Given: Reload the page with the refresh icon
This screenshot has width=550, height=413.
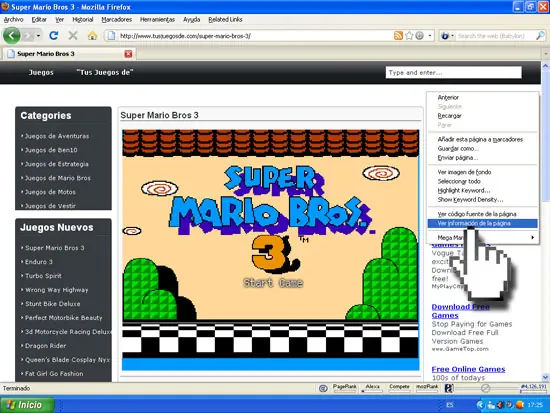Looking at the screenshot, I should point(54,35).
